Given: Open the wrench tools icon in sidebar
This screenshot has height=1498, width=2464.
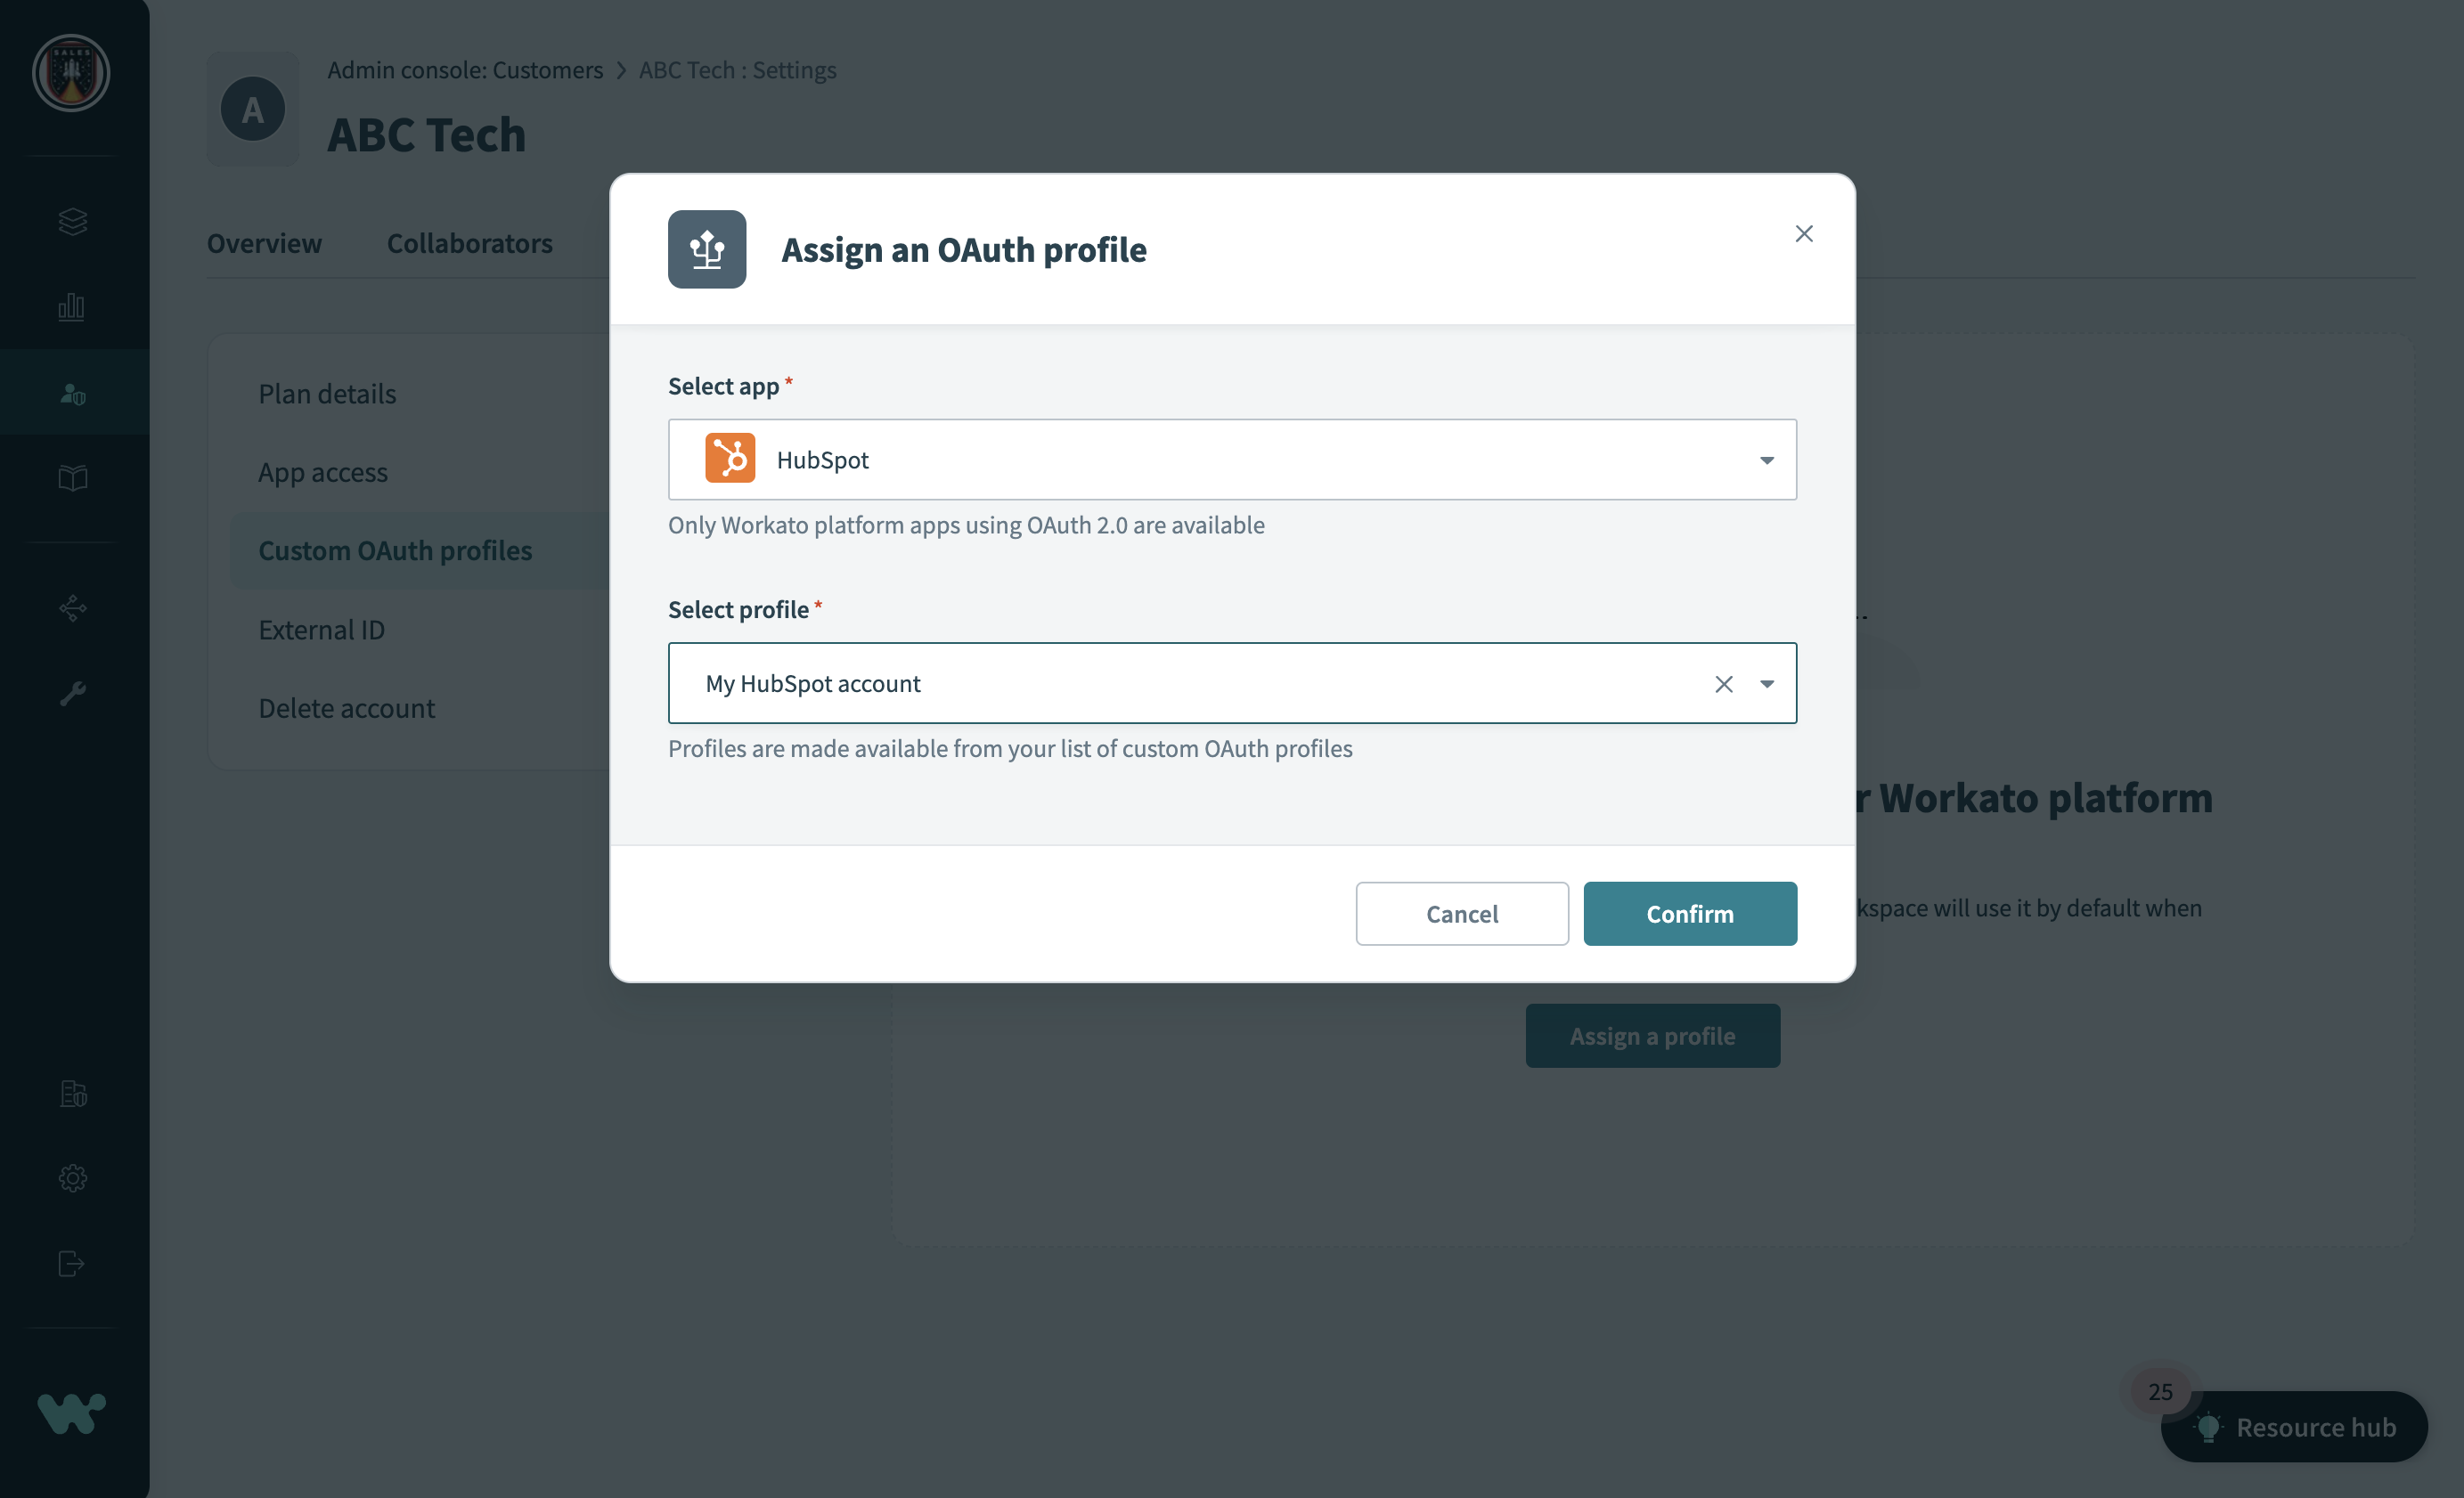Looking at the screenshot, I should (73, 693).
